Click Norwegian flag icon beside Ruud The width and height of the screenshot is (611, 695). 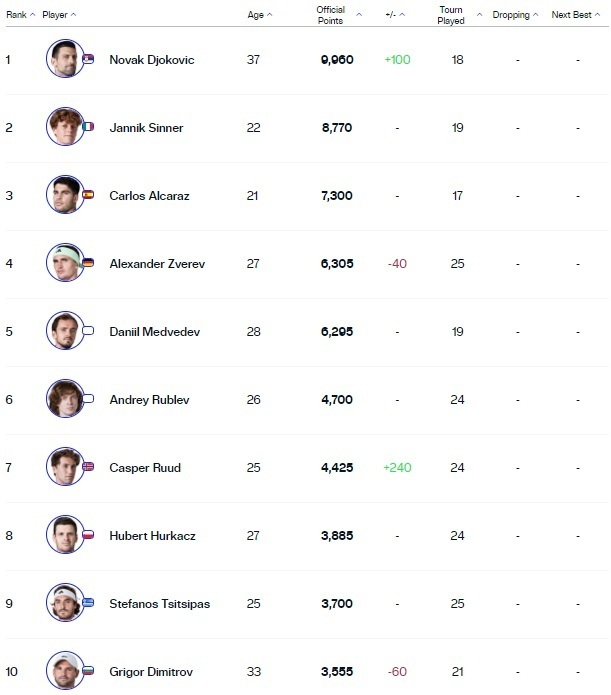coord(88,468)
